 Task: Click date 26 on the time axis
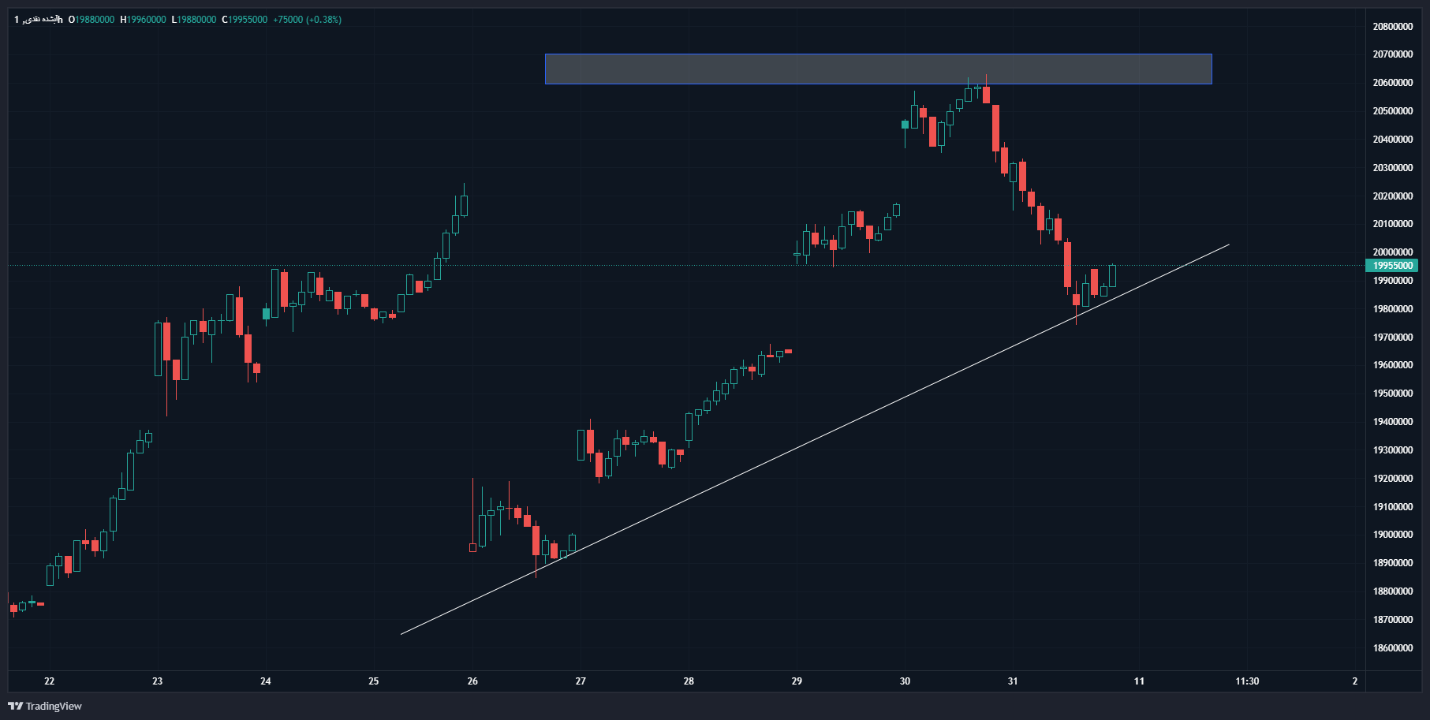[x=472, y=681]
